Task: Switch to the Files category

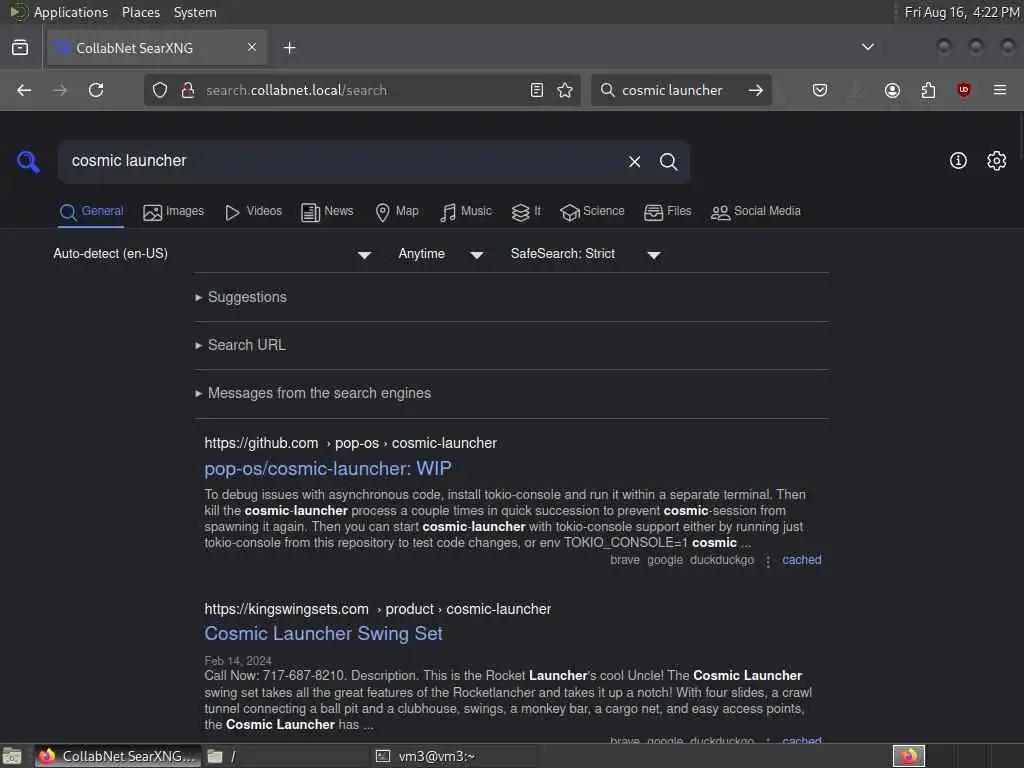Action: (667, 212)
